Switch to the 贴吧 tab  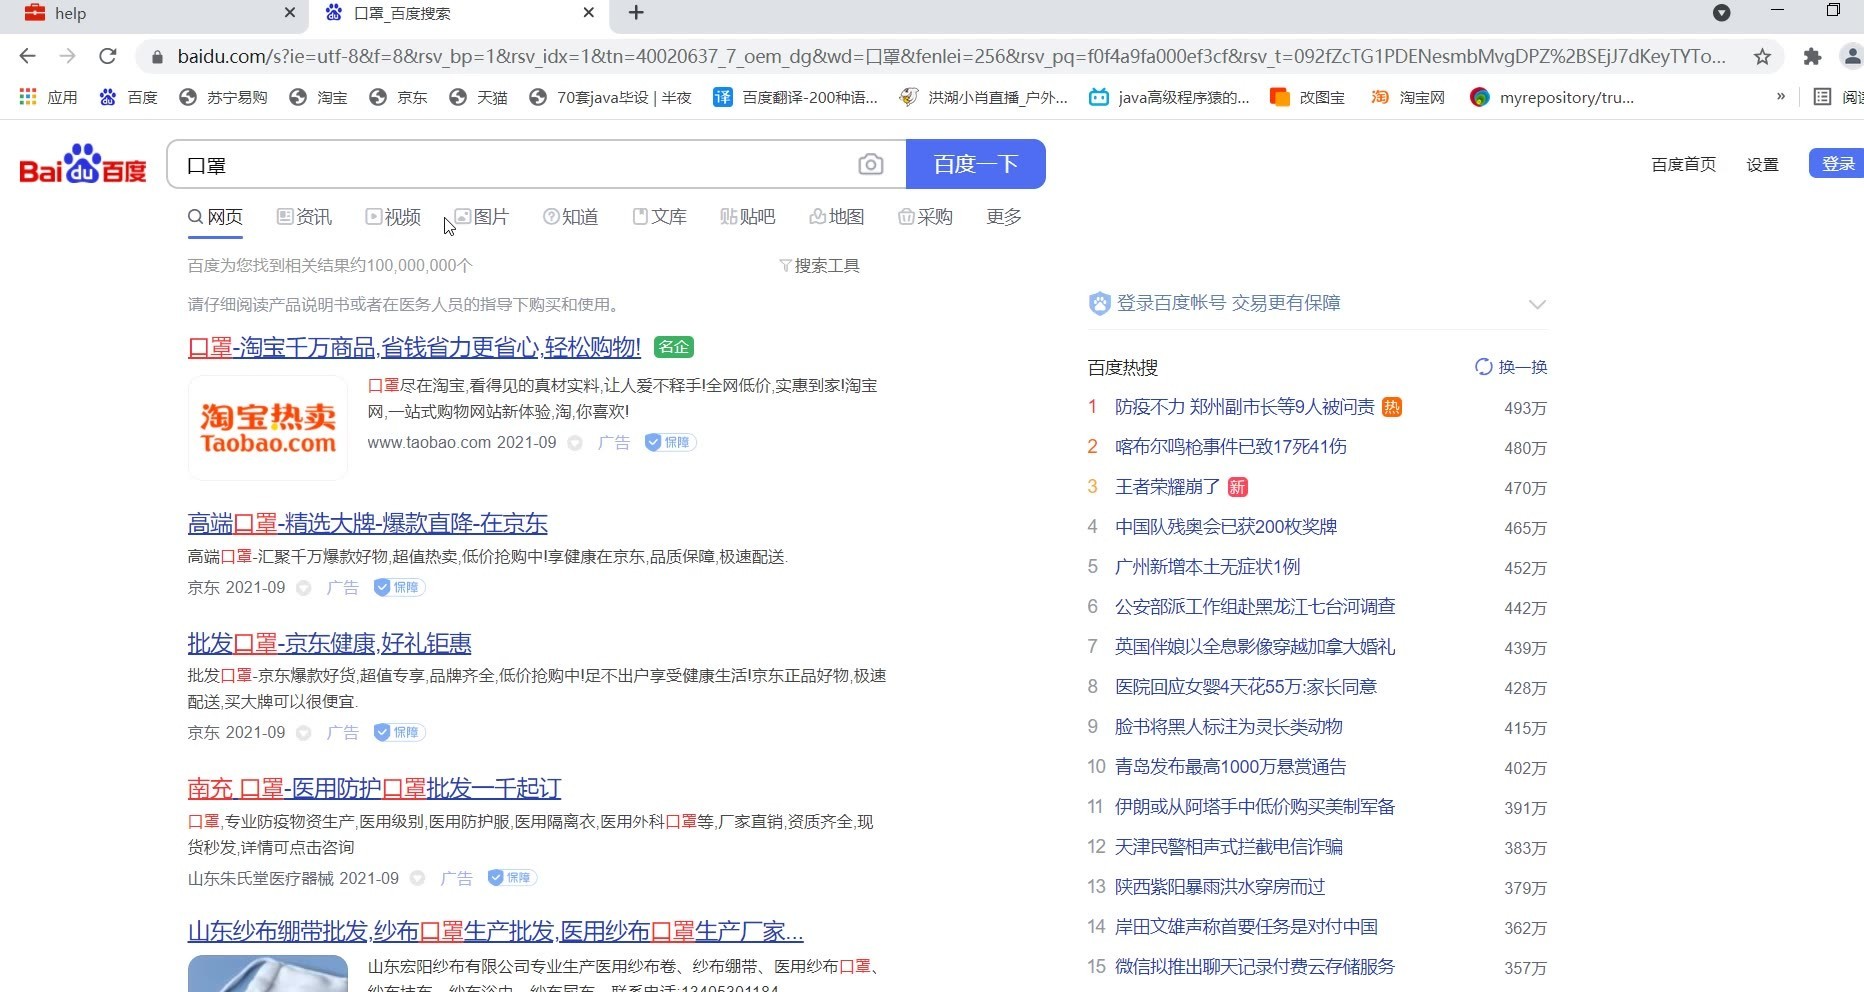(x=748, y=217)
